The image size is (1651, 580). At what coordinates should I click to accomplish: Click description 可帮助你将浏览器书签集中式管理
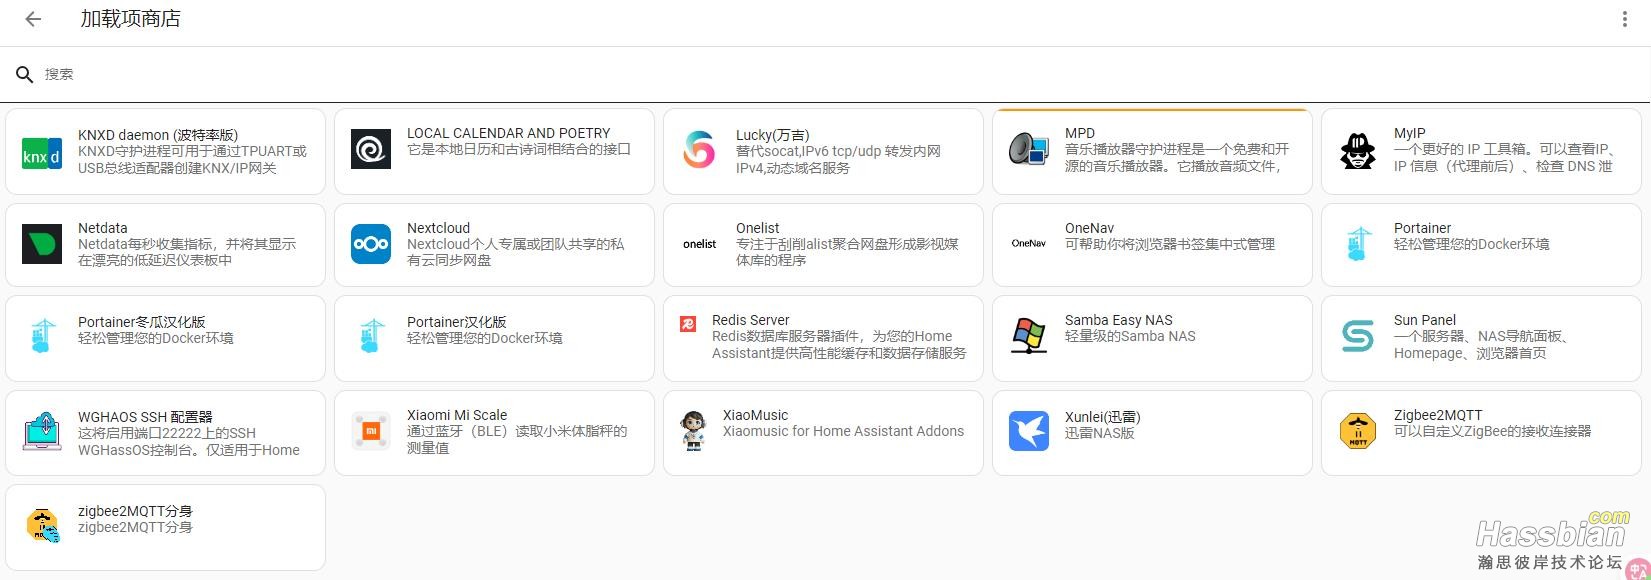point(1170,244)
